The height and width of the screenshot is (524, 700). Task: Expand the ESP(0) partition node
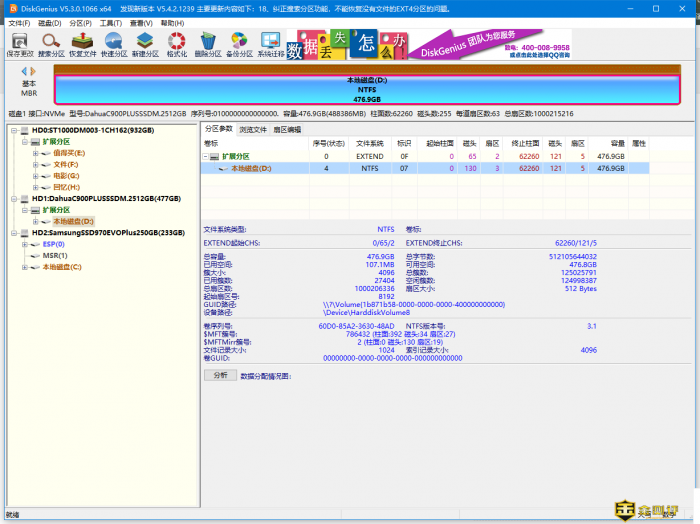[25, 243]
